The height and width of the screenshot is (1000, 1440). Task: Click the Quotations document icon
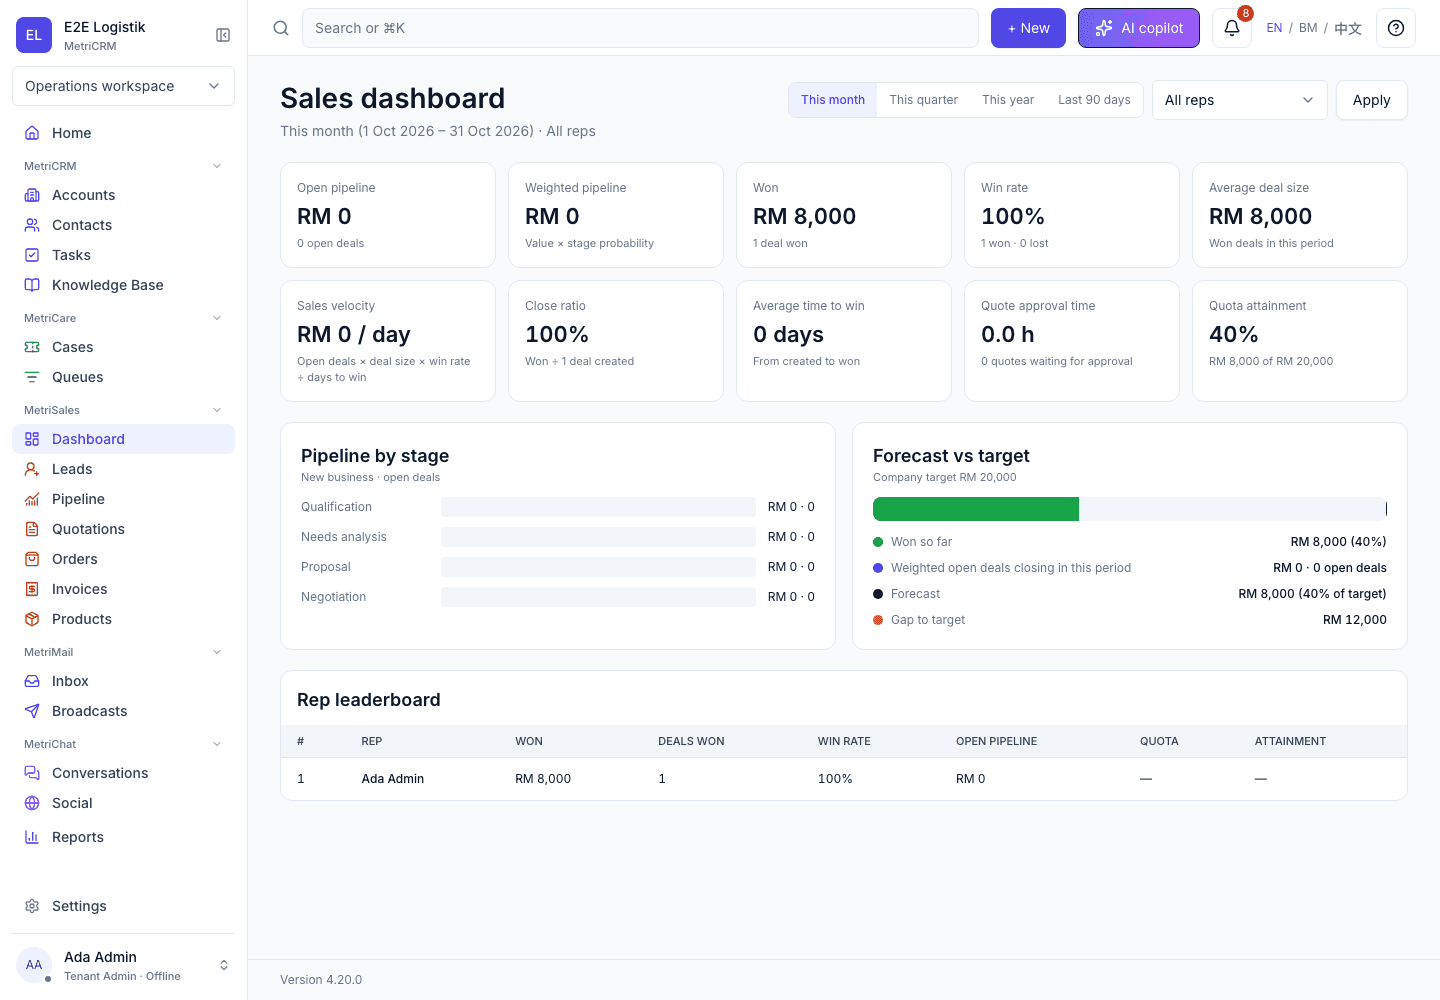[32, 529]
